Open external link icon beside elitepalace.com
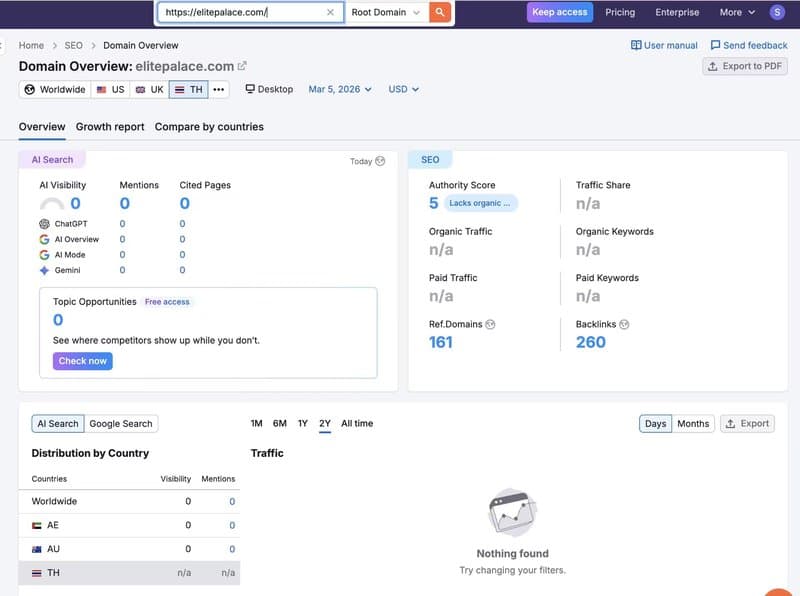Viewport: 800px width, 596px height. 242,66
